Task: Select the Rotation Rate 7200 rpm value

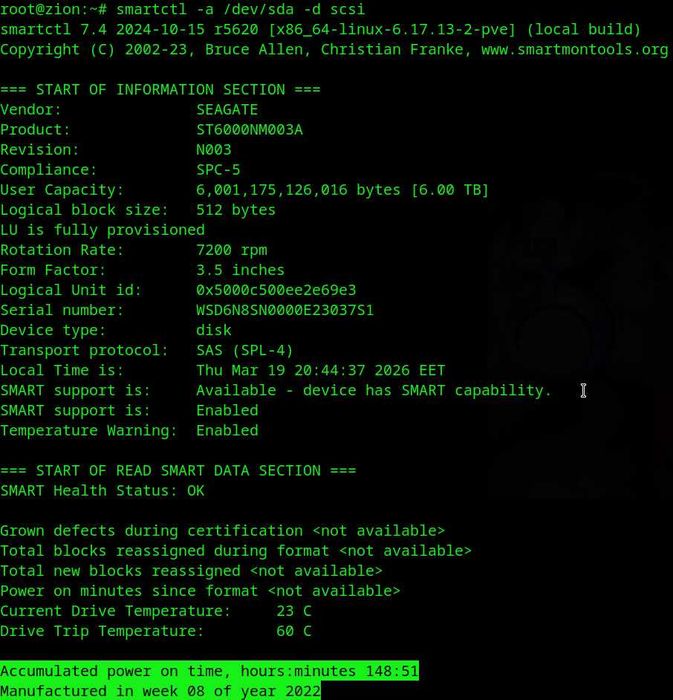Action: pyautogui.click(x=231, y=250)
